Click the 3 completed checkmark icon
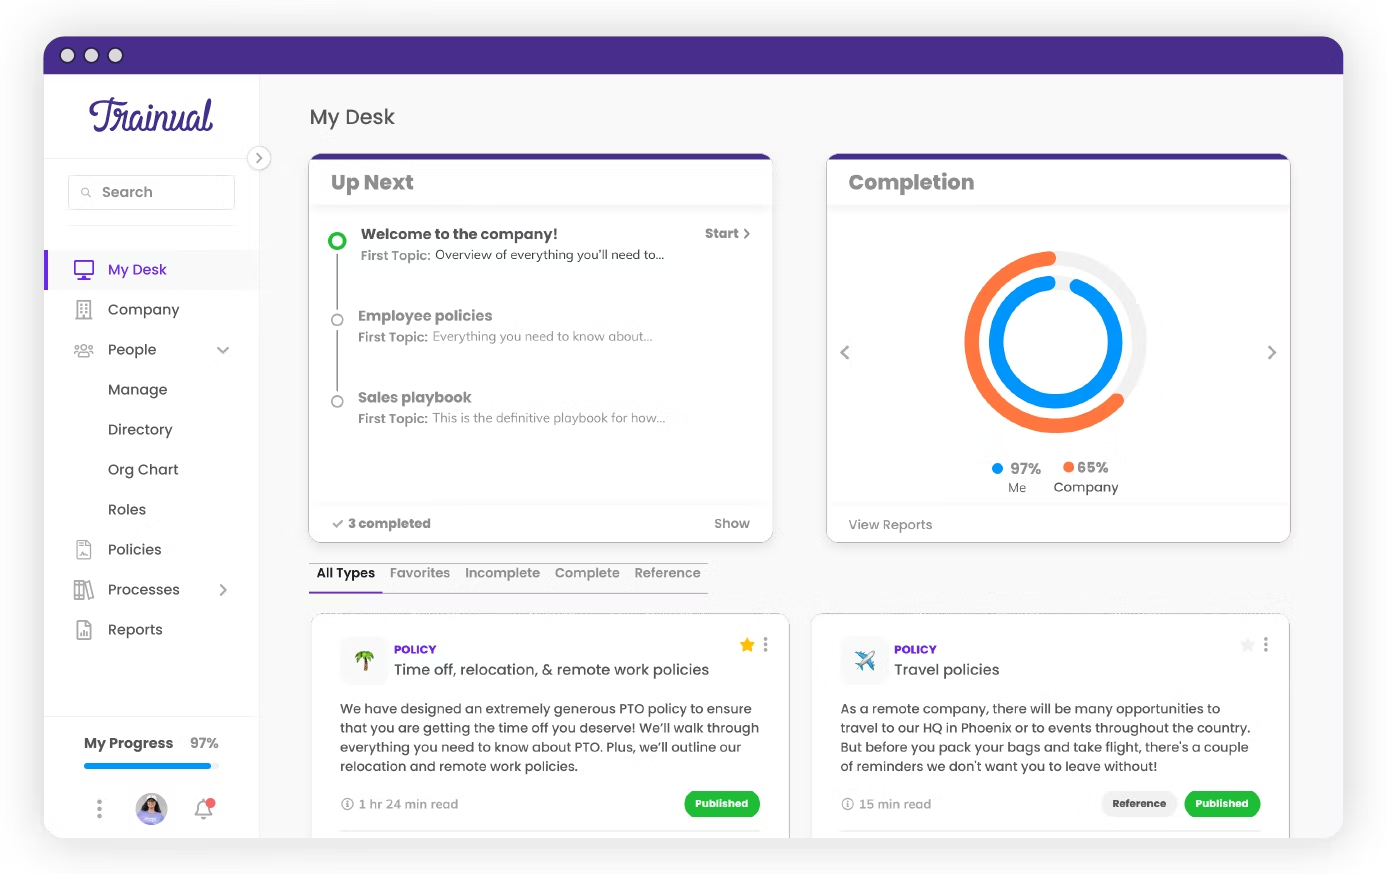This screenshot has width=1387, height=874. tap(338, 524)
